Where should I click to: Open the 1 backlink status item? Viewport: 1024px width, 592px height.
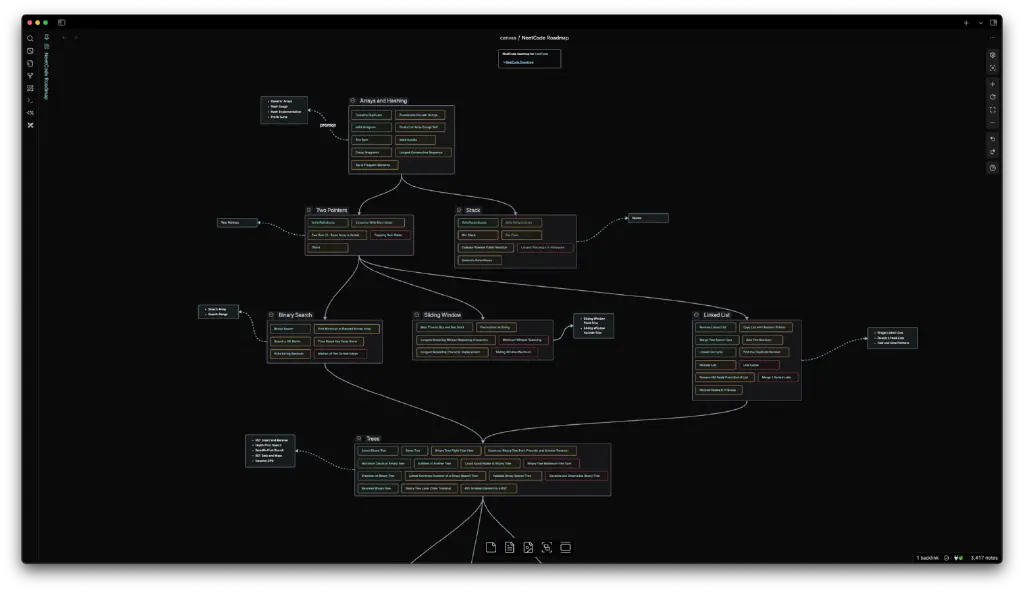point(927,558)
